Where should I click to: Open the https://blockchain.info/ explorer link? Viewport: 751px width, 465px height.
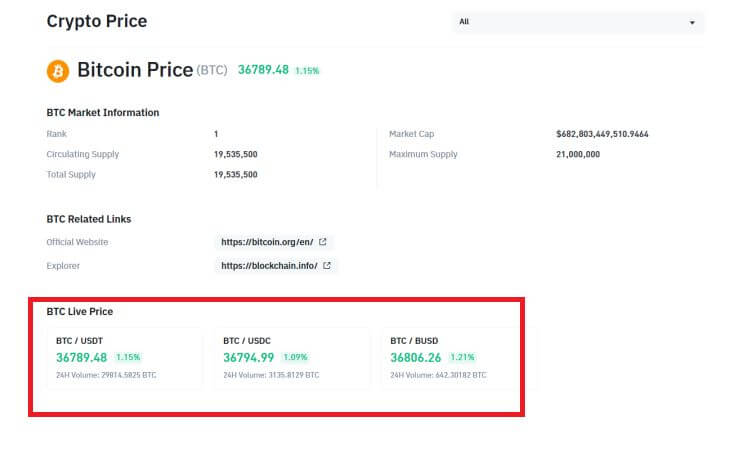pyautogui.click(x=269, y=266)
